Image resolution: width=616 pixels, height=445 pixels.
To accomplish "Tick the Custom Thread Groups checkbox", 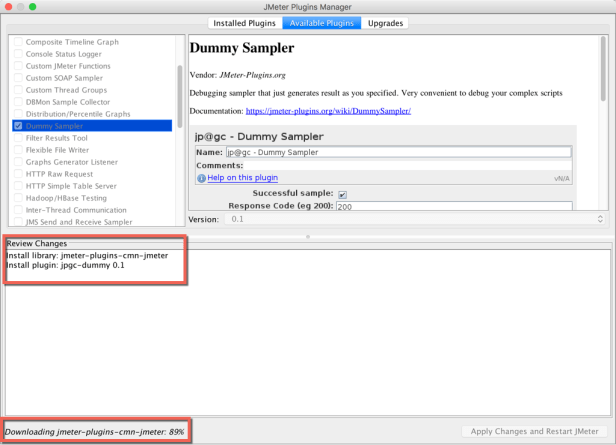I will pyautogui.click(x=18, y=90).
